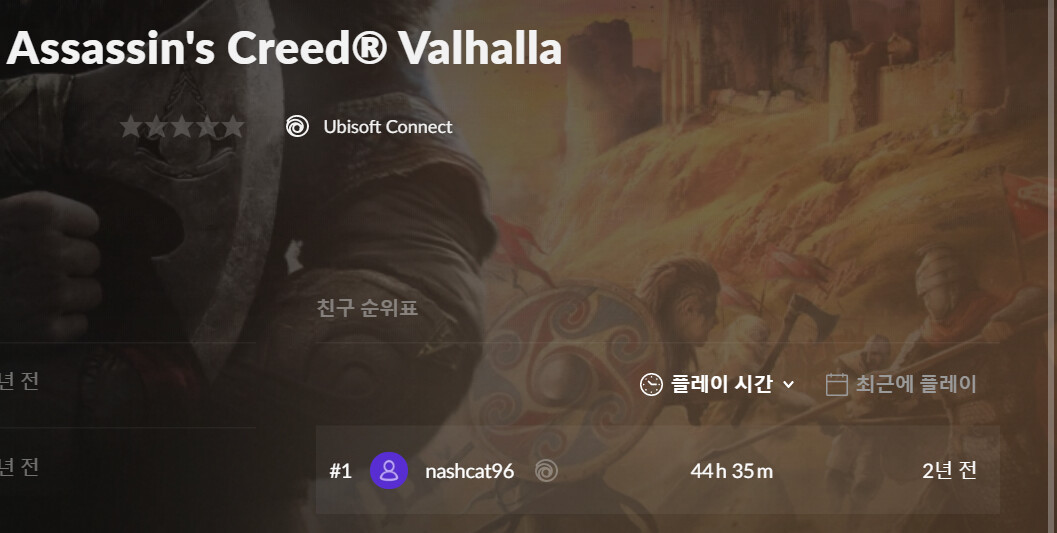The image size is (1057, 533).
Task: Rate the game one star
Action: [x=131, y=127]
